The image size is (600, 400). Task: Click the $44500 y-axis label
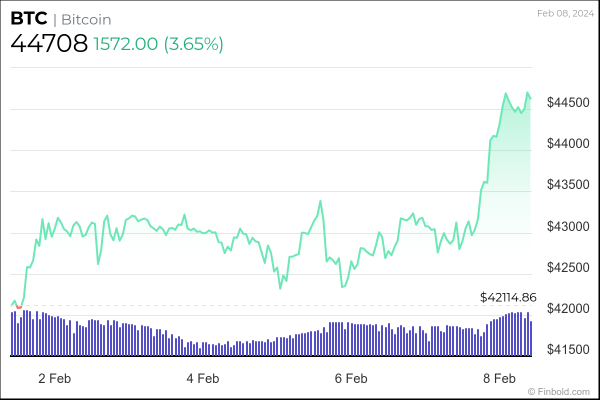click(566, 102)
